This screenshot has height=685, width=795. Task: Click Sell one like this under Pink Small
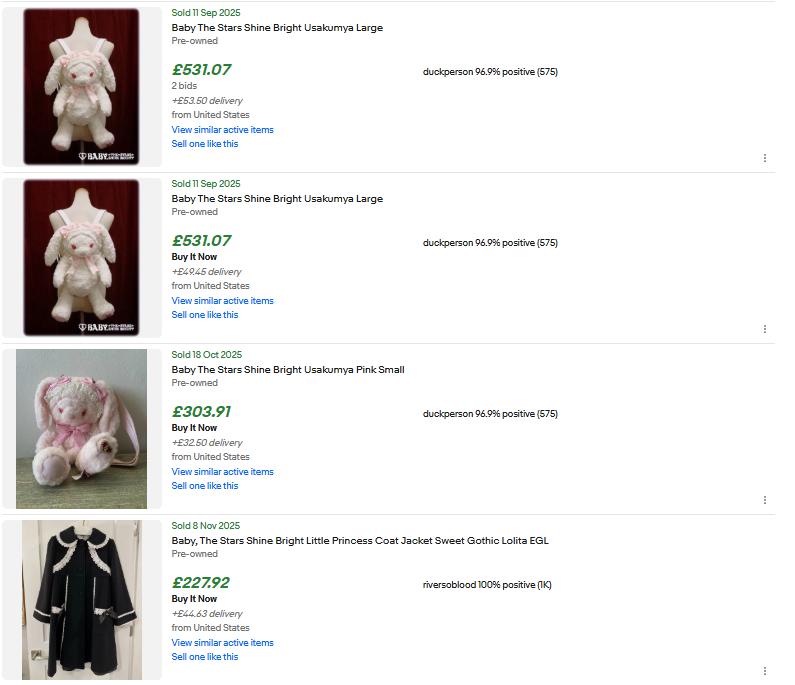pyautogui.click(x=205, y=486)
